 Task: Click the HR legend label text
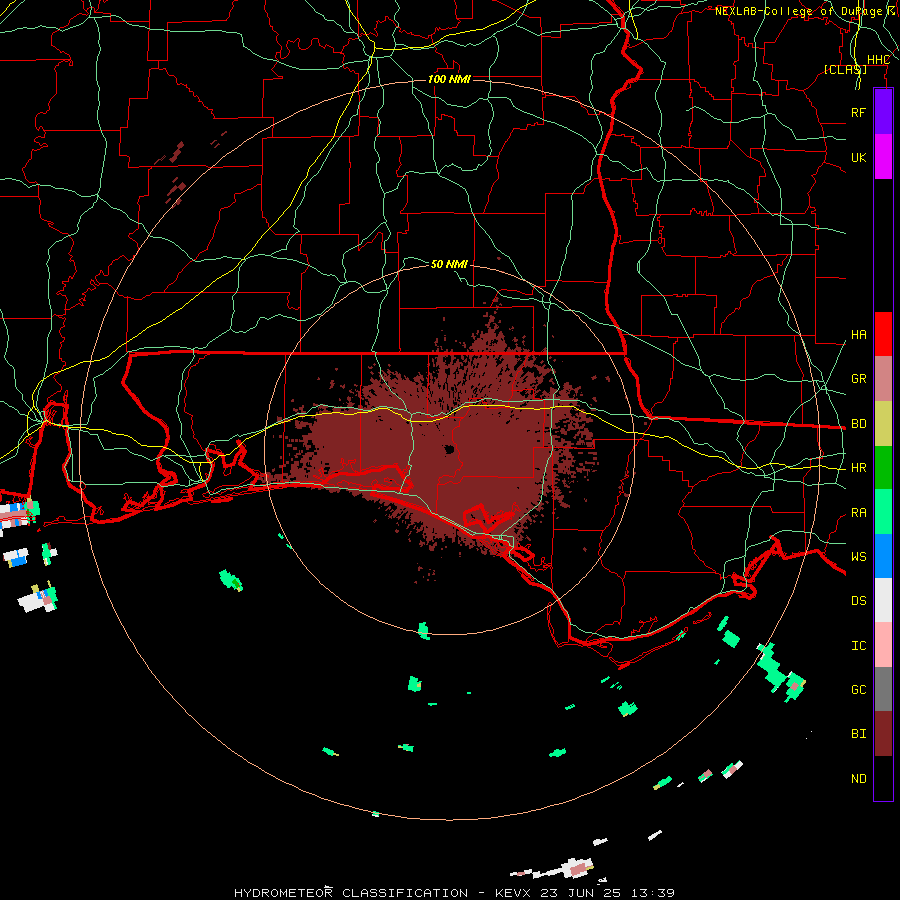(x=859, y=468)
